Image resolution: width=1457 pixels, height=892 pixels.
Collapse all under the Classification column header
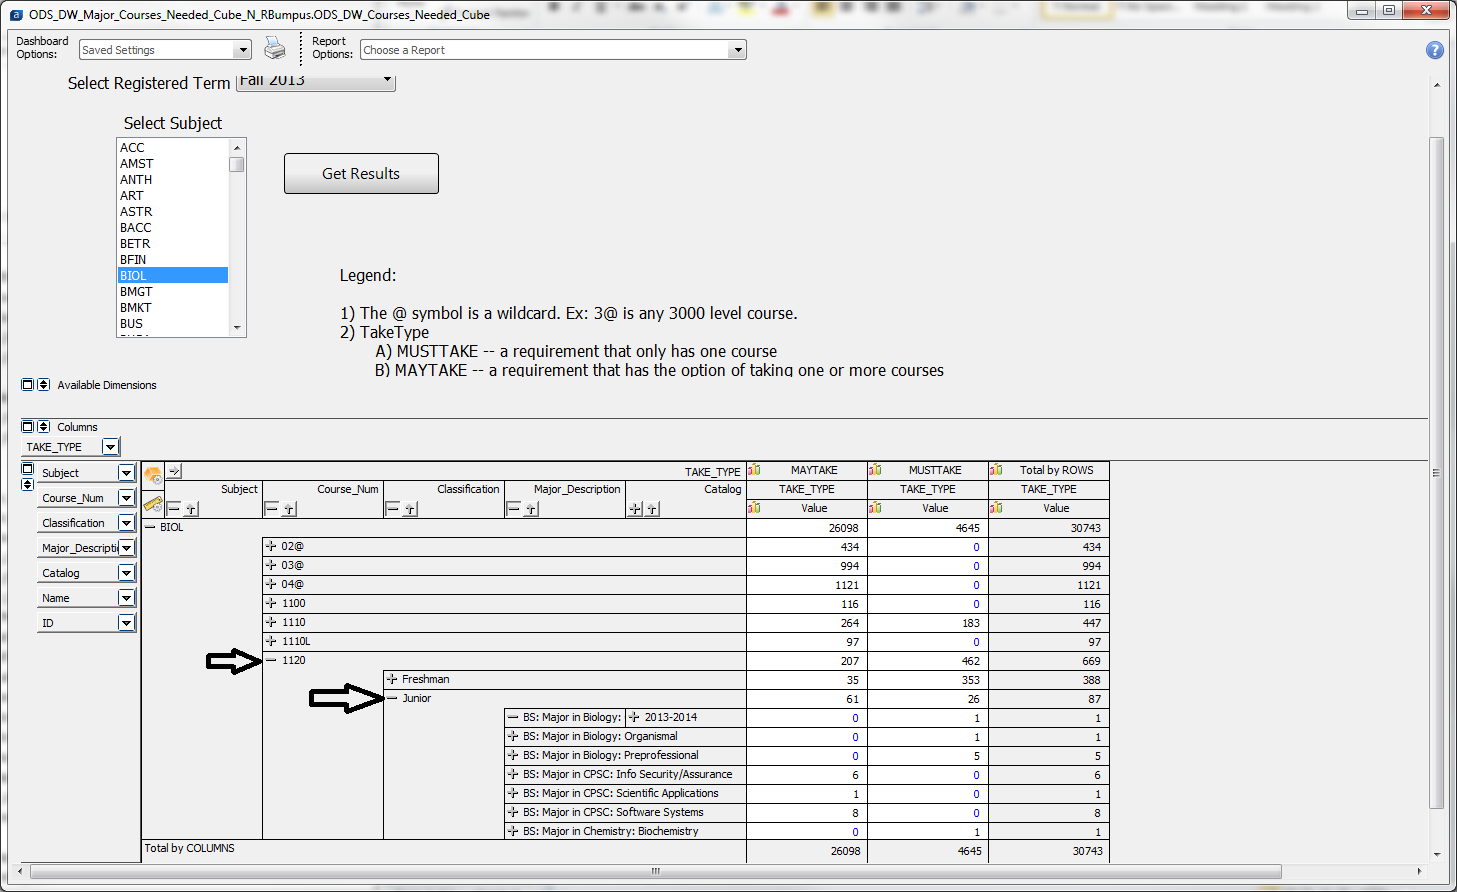[392, 509]
